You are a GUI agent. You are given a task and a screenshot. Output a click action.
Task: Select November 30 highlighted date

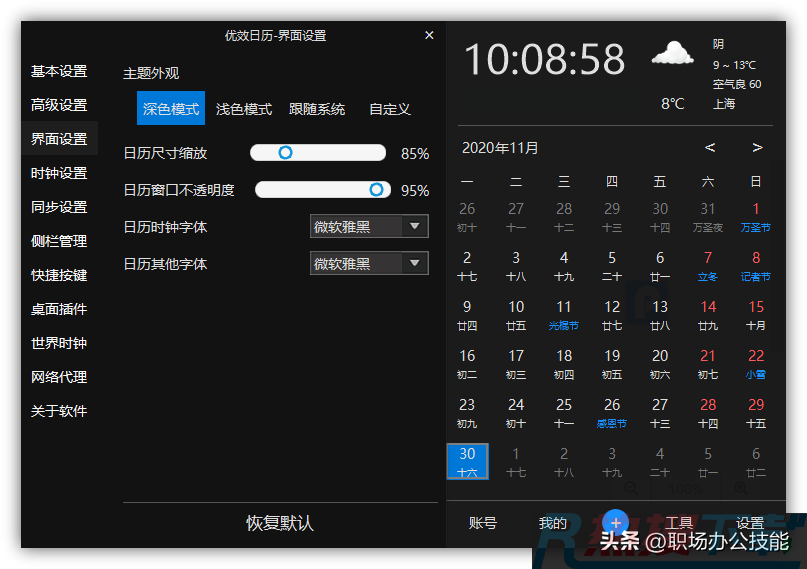[467, 461]
